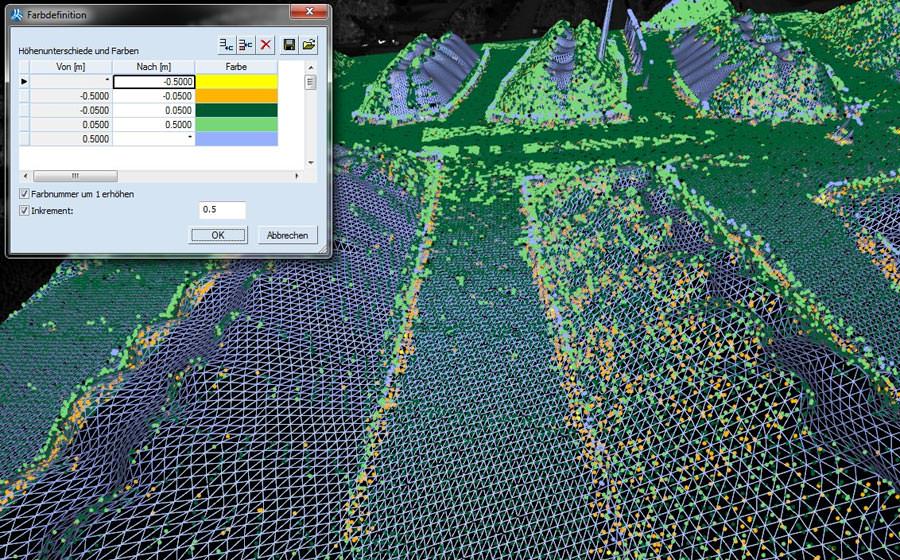900x560 pixels.
Task: Click the Farbdefinition app icon in the title bar
Action: [x=17, y=15]
